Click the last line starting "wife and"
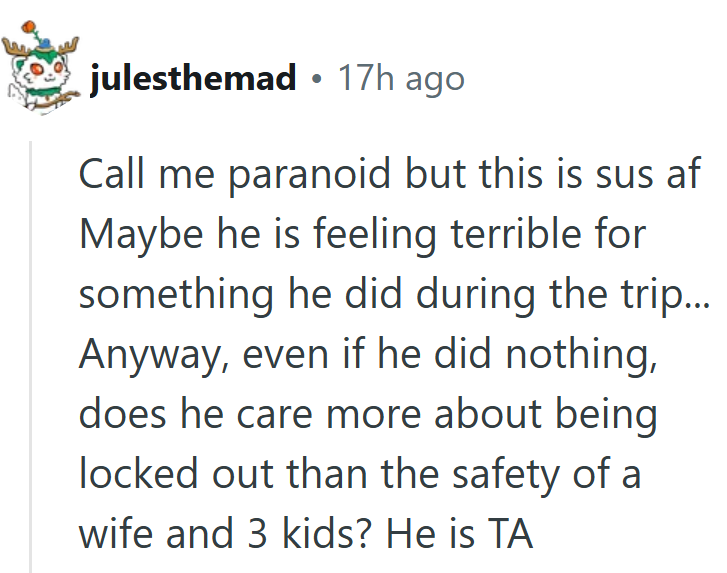 pos(305,535)
